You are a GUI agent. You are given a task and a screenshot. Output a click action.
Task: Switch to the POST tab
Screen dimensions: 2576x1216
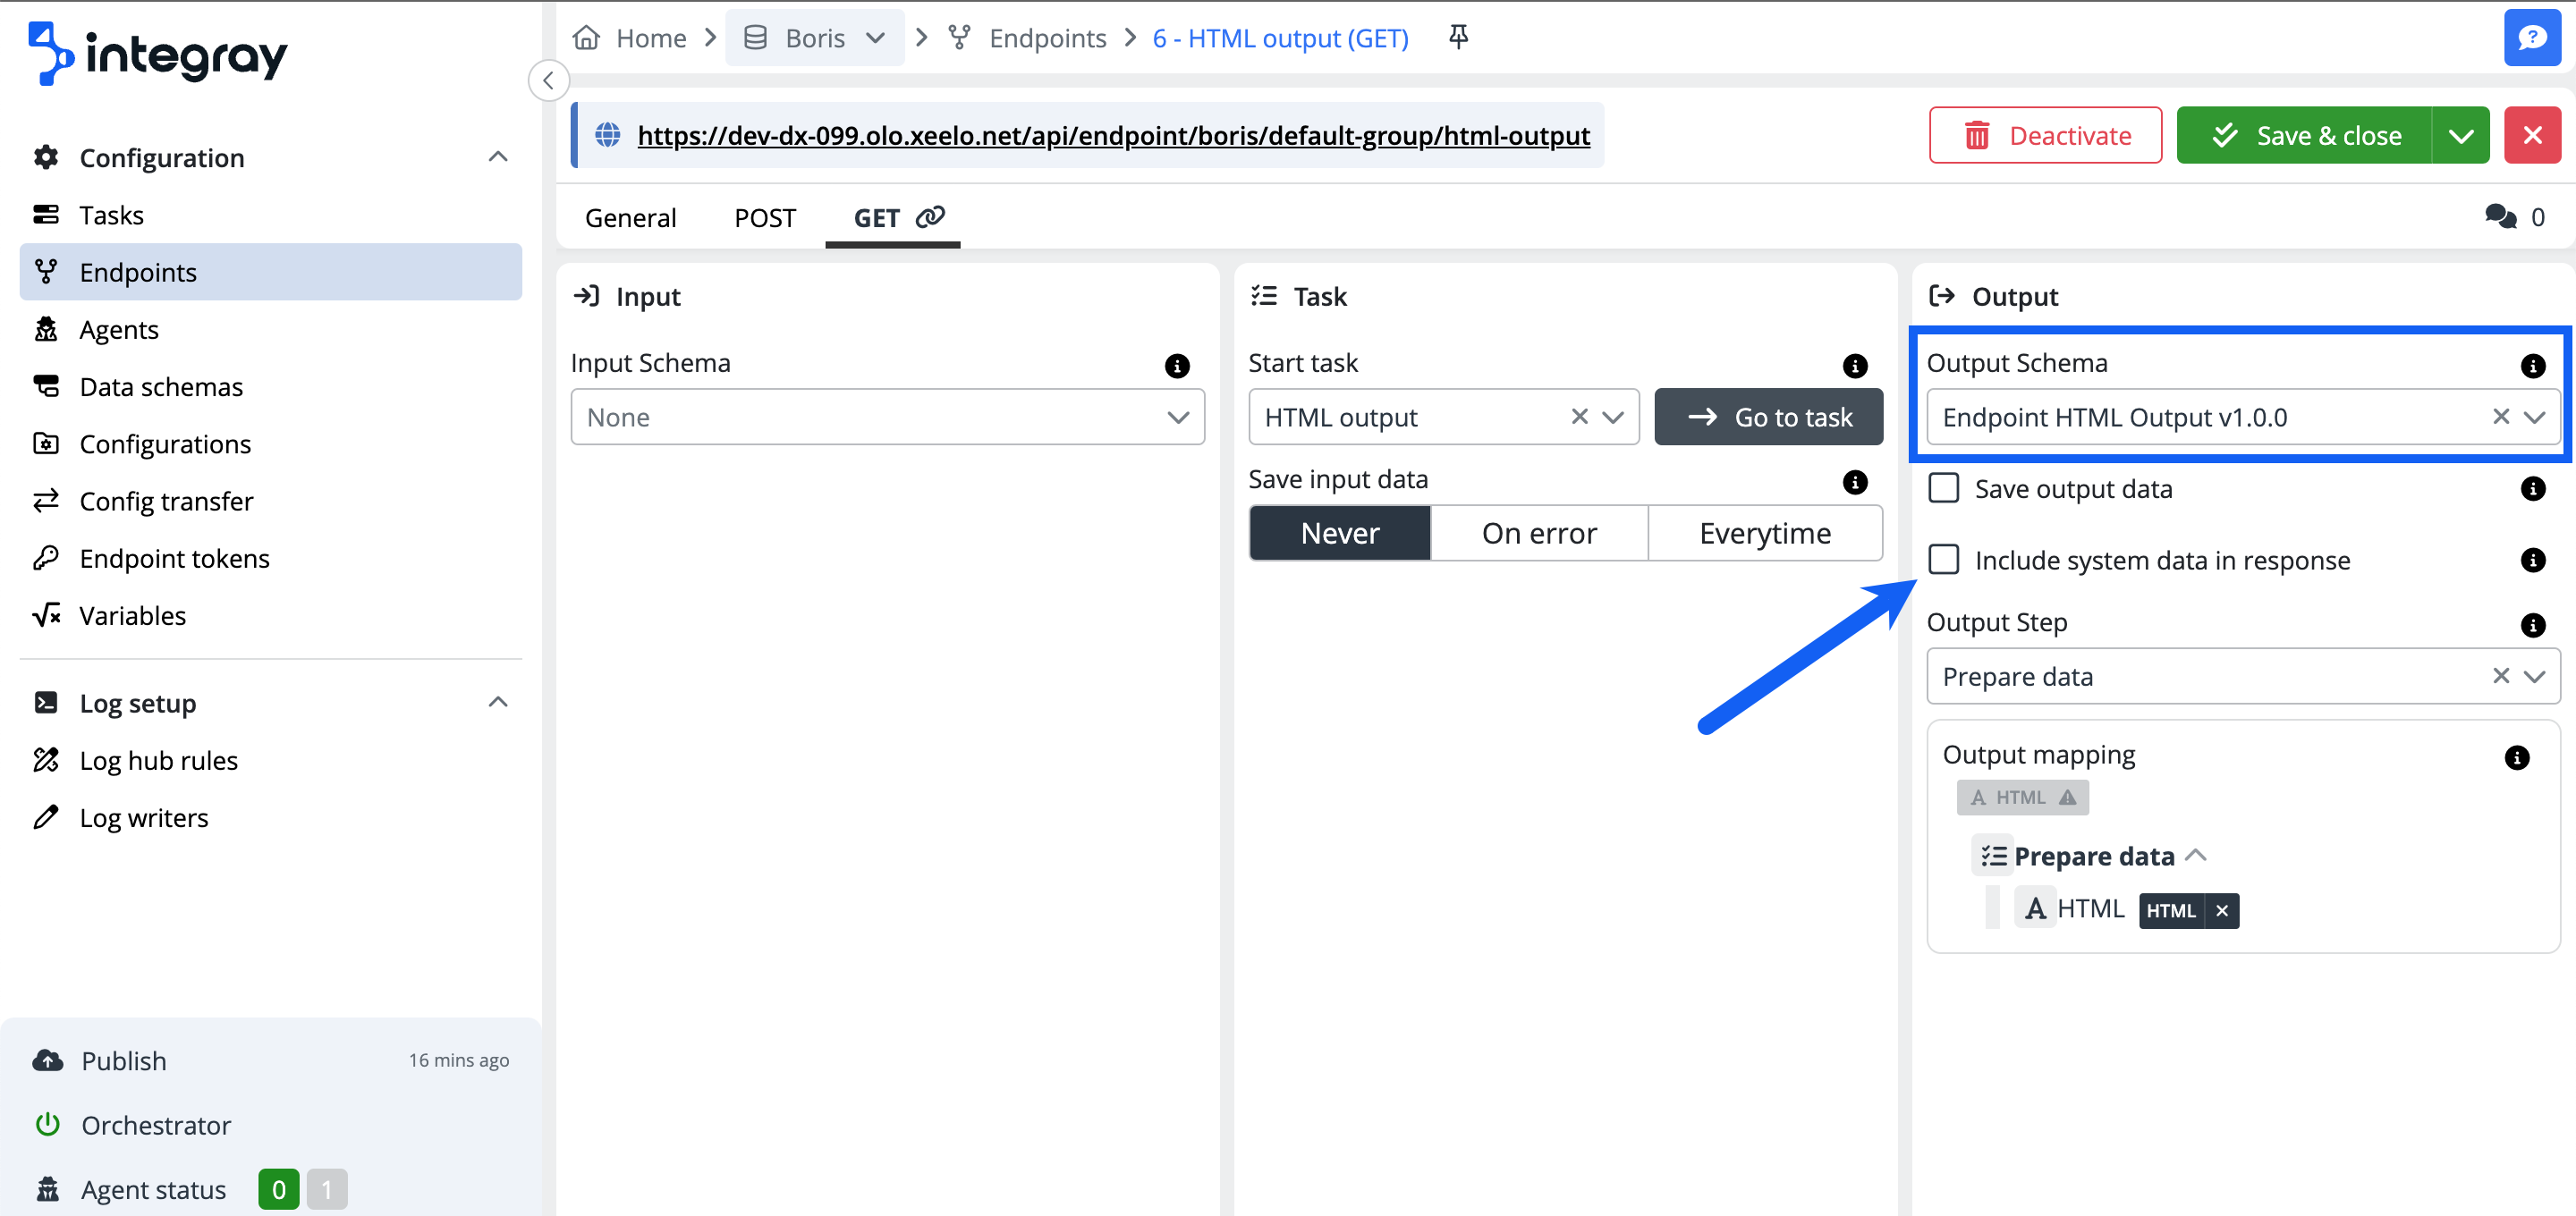click(x=764, y=218)
